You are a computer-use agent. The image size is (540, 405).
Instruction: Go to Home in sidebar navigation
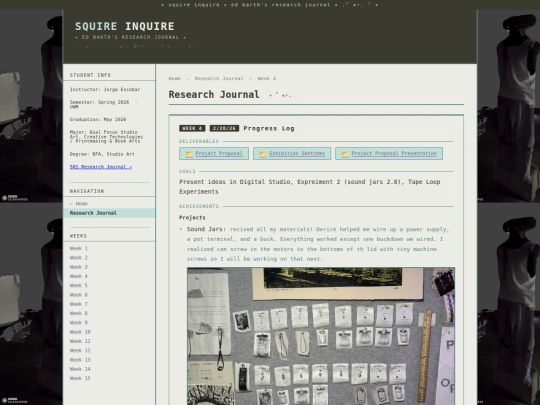(79, 204)
